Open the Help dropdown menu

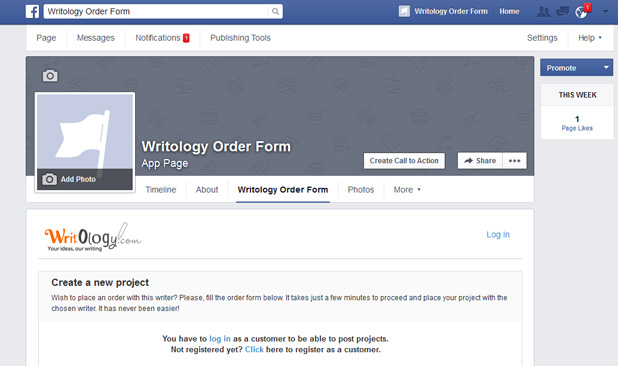[x=590, y=38]
